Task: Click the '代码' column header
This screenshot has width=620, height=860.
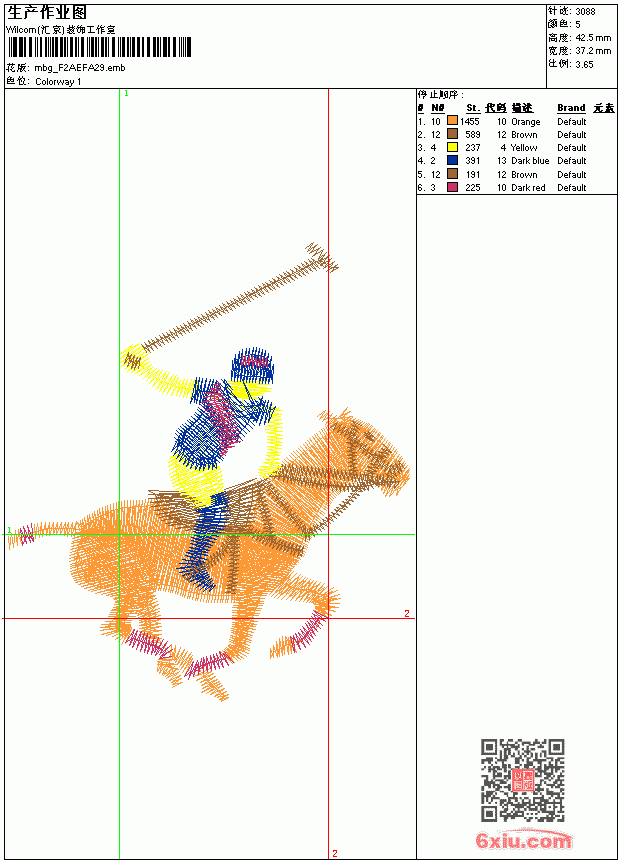Action: [x=495, y=108]
